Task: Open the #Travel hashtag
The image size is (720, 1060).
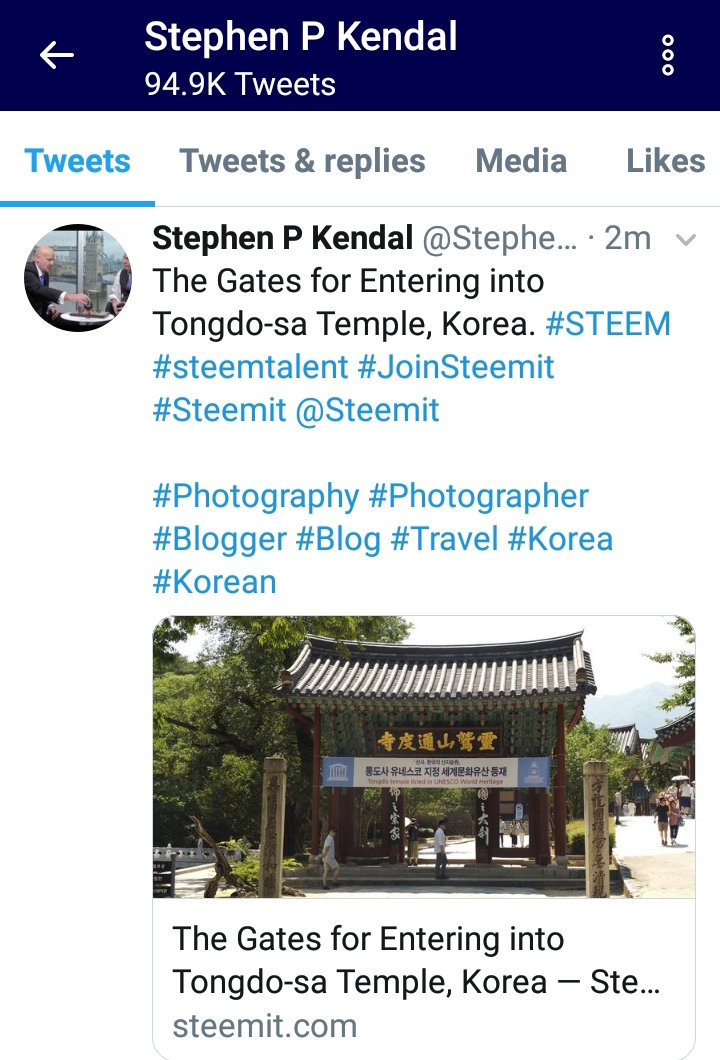Action: 444,539
